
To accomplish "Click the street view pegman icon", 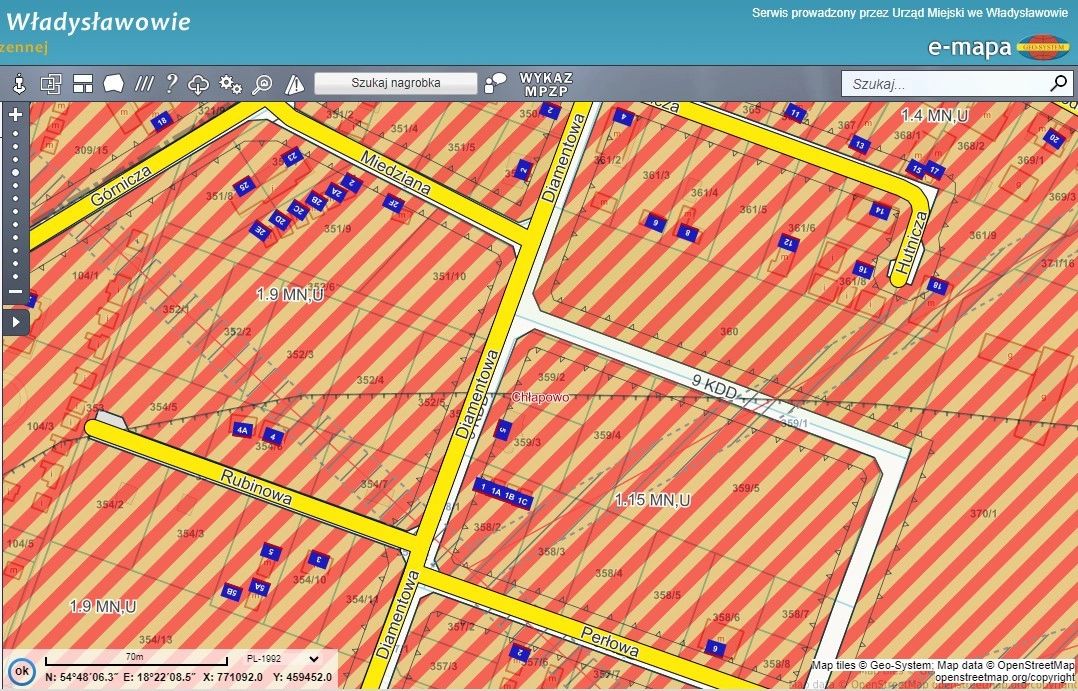I will 18,84.
